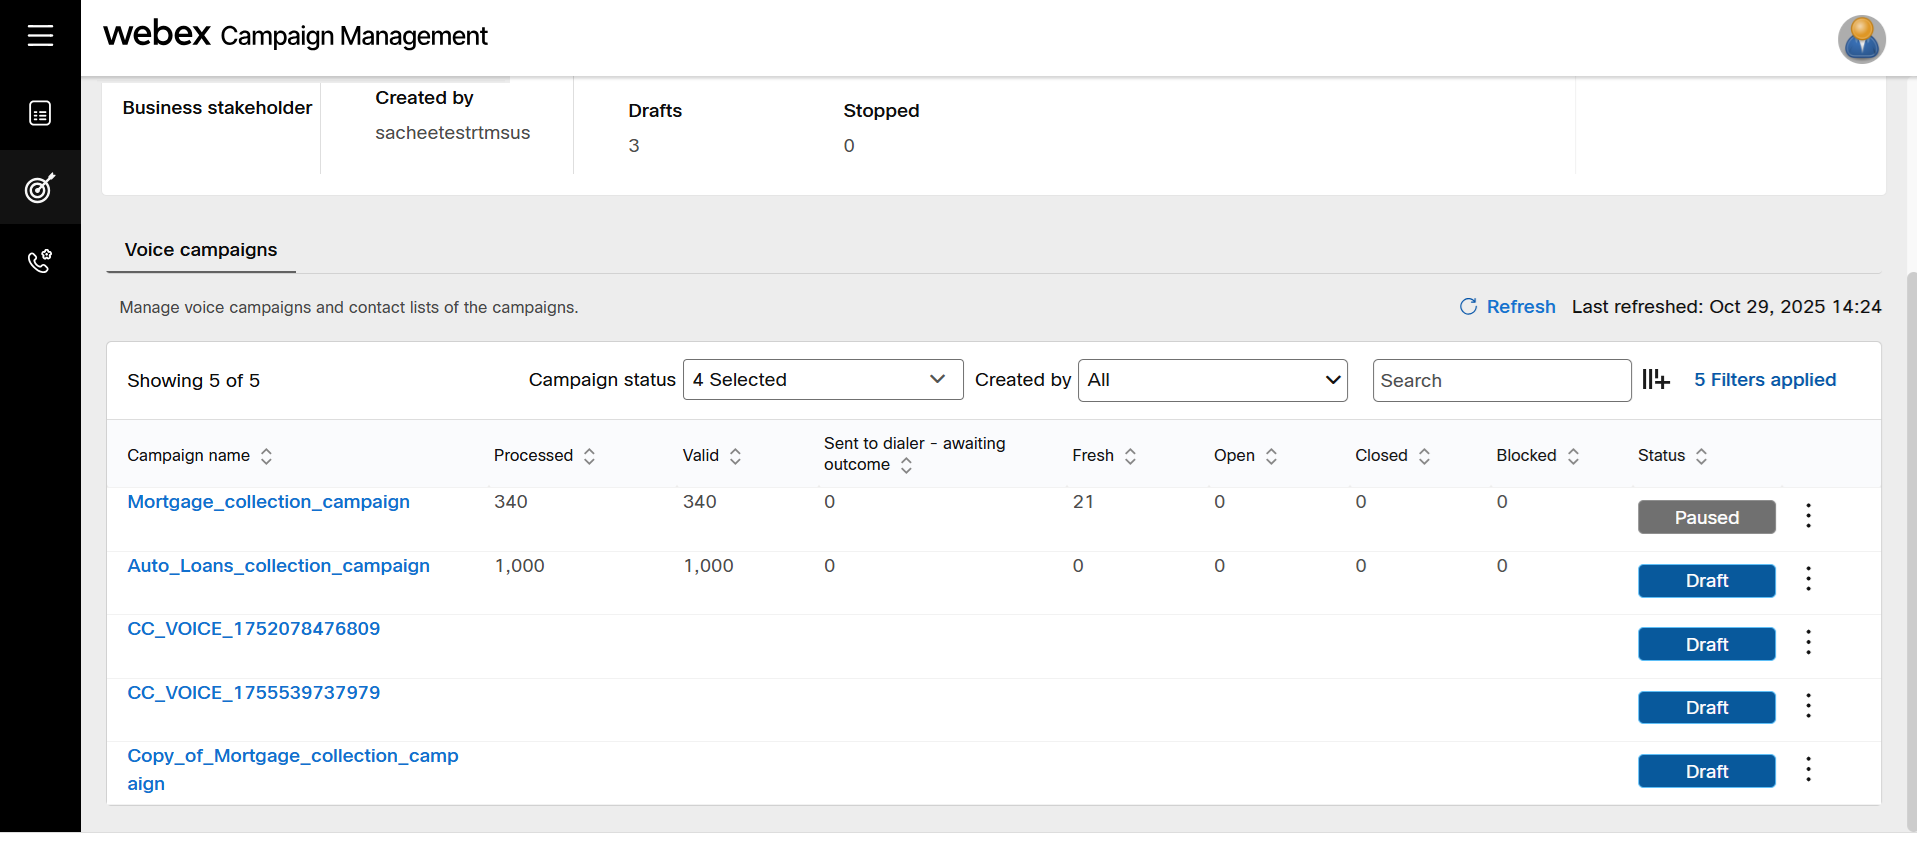Open the phone settings sidebar icon
The width and height of the screenshot is (1917, 848).
(40, 261)
